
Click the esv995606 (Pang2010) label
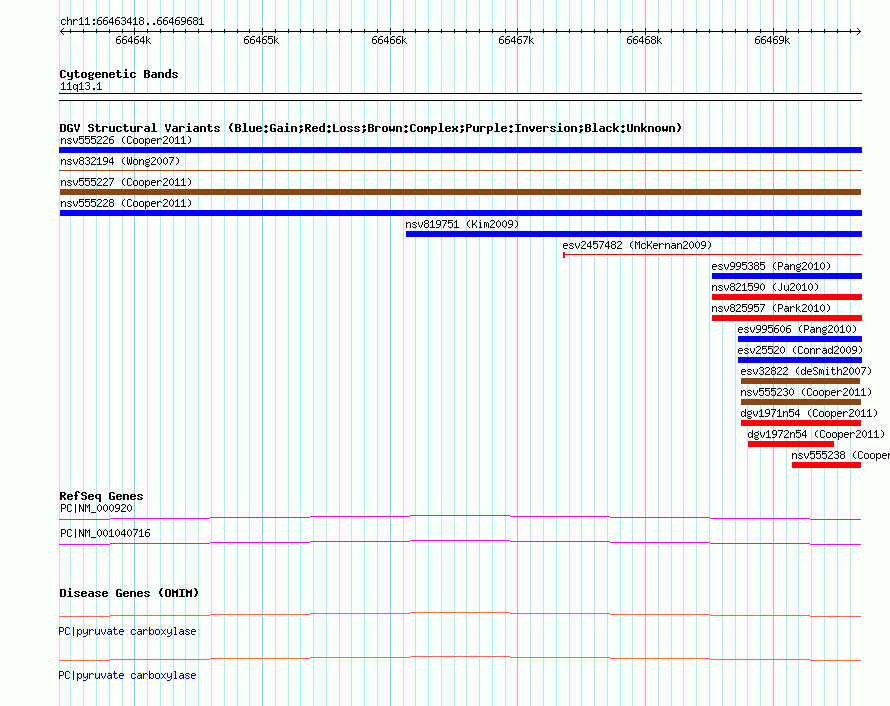[x=797, y=329]
